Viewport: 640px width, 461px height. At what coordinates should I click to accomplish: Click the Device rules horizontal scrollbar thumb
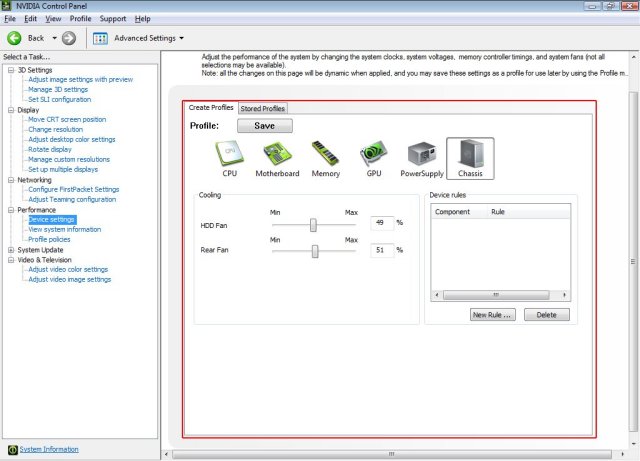tap(496, 295)
